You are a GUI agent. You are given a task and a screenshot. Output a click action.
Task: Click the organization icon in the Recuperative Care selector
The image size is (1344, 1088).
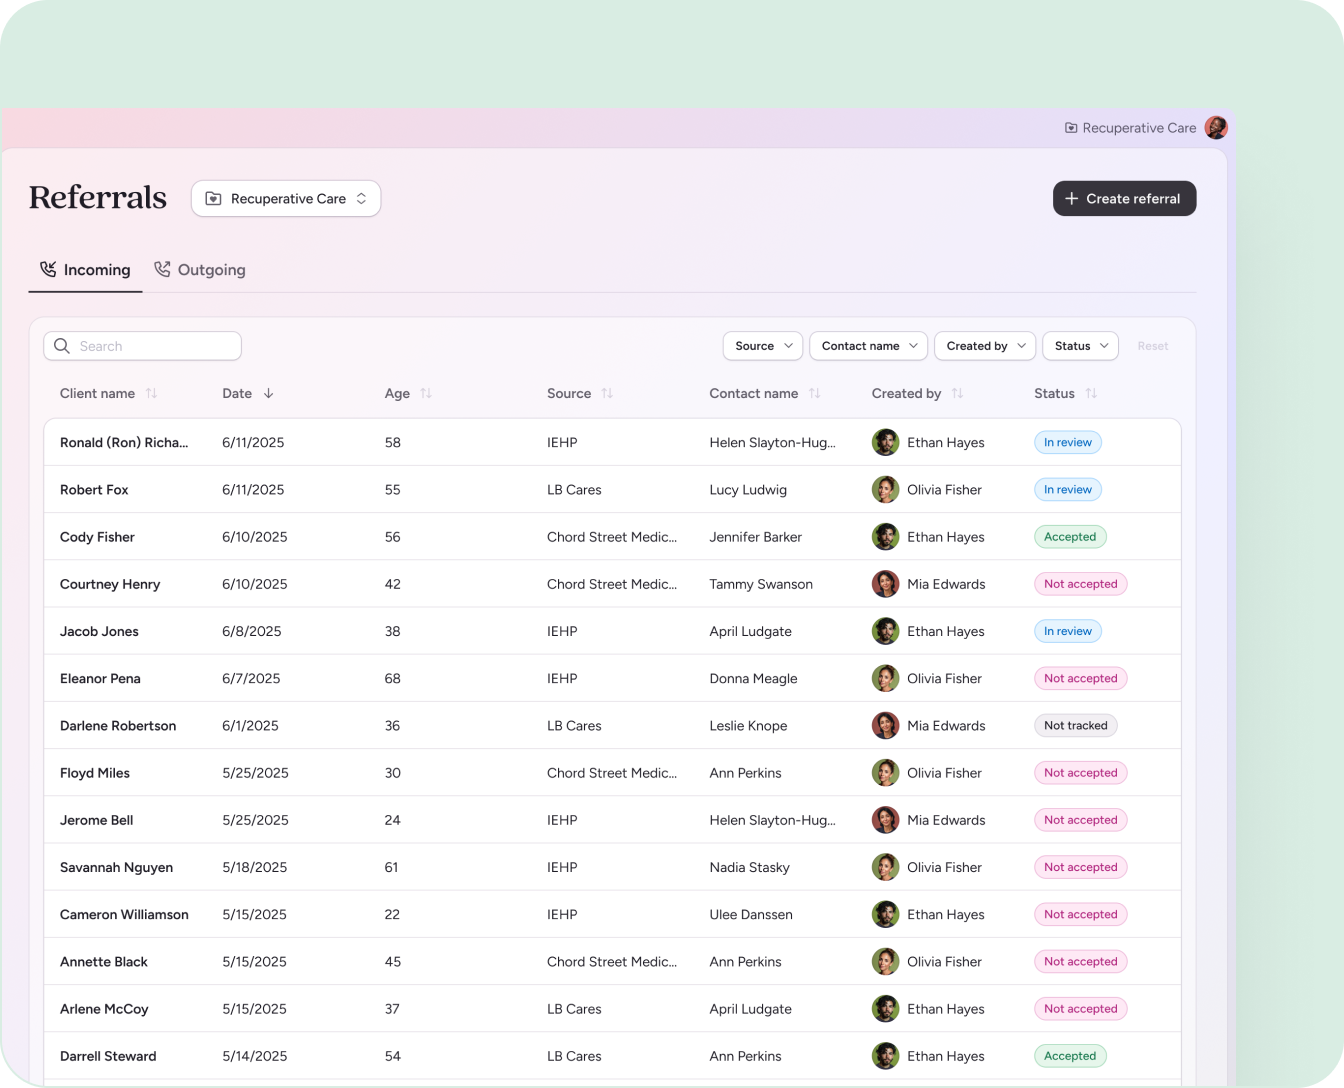coord(213,198)
